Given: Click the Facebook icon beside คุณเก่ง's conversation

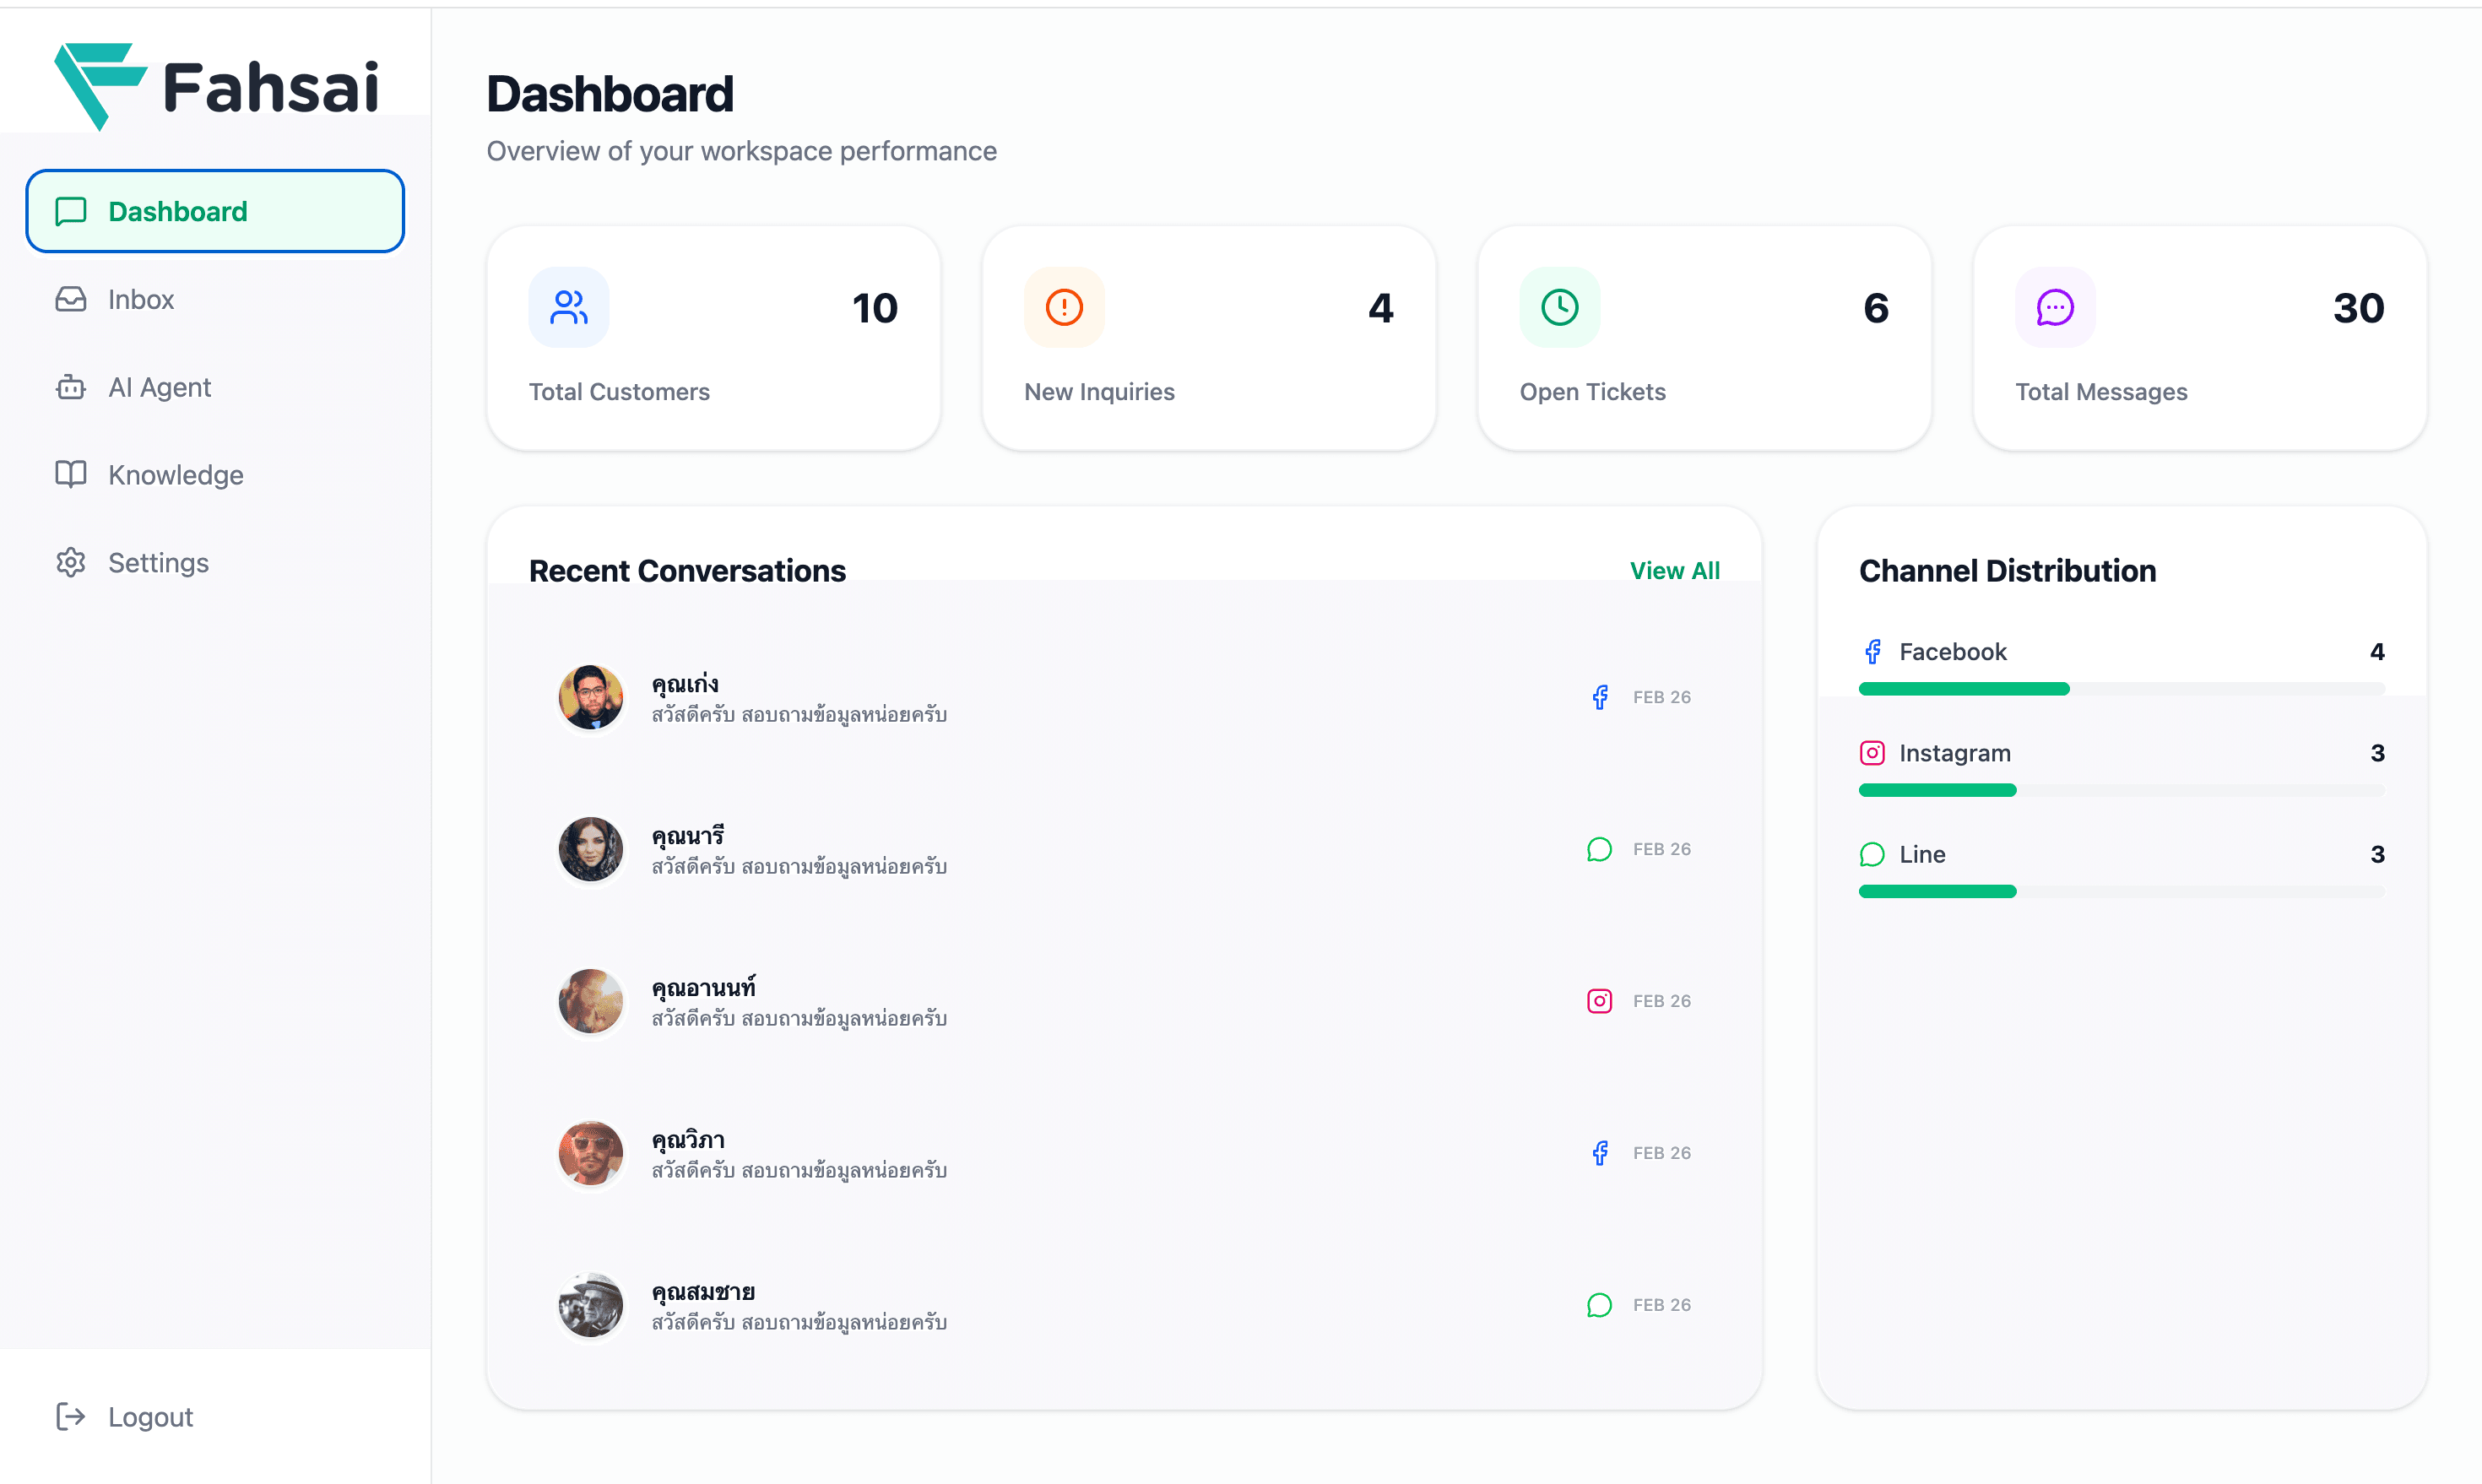Looking at the screenshot, I should click(1601, 696).
